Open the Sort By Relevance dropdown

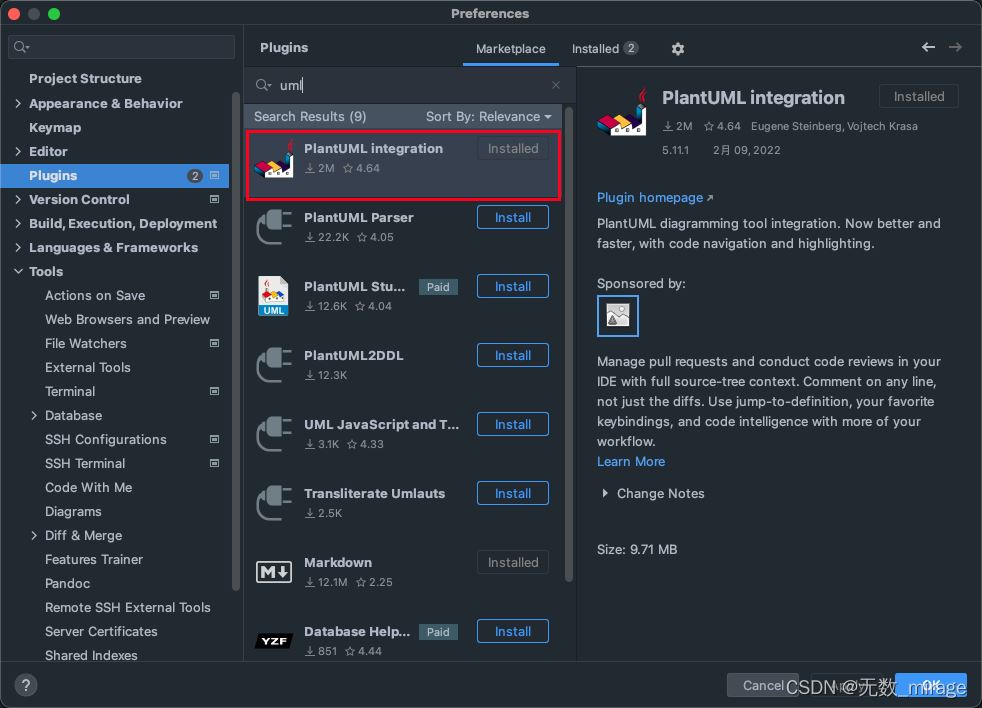click(488, 117)
